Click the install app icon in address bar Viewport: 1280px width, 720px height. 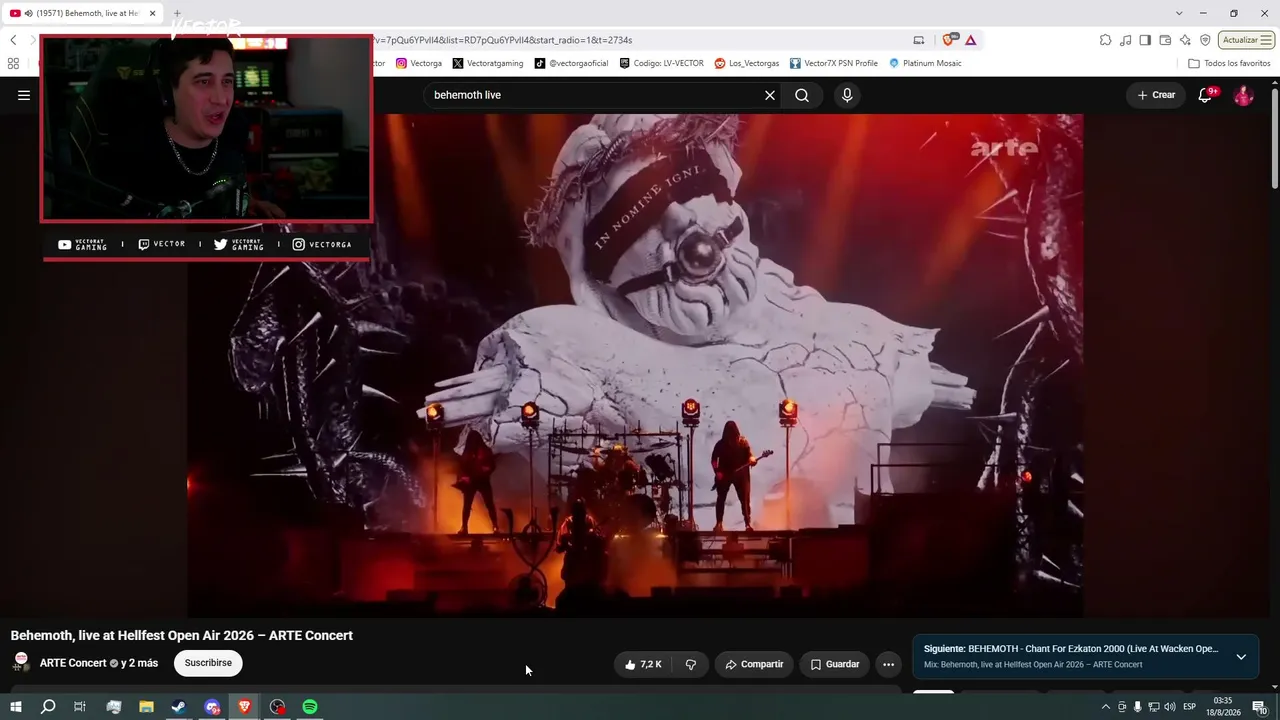(x=919, y=40)
